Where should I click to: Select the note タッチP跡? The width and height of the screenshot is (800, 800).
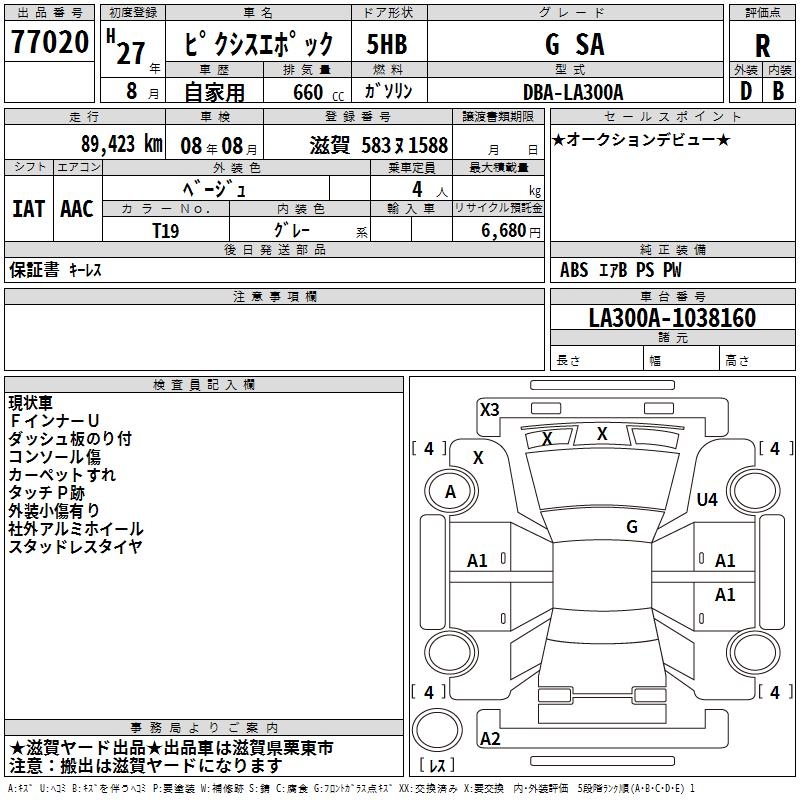(46, 492)
